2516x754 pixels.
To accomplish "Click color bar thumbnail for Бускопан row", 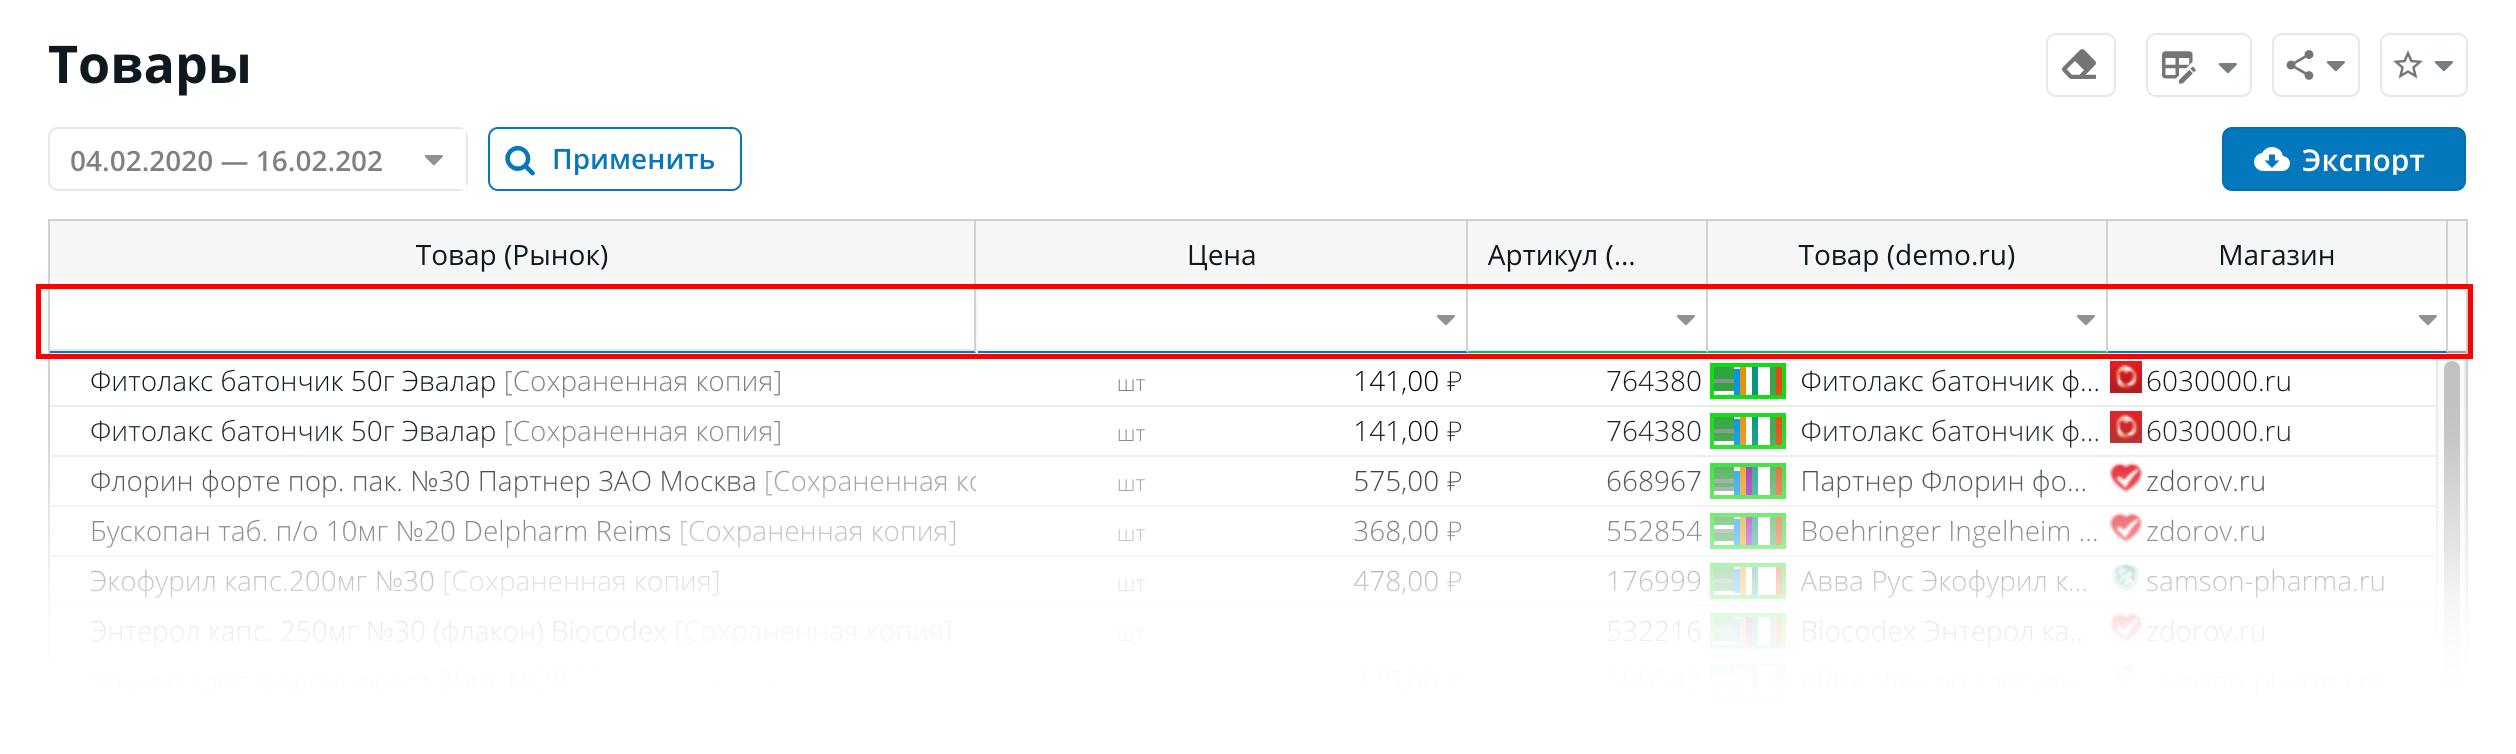I will pyautogui.click(x=1748, y=531).
